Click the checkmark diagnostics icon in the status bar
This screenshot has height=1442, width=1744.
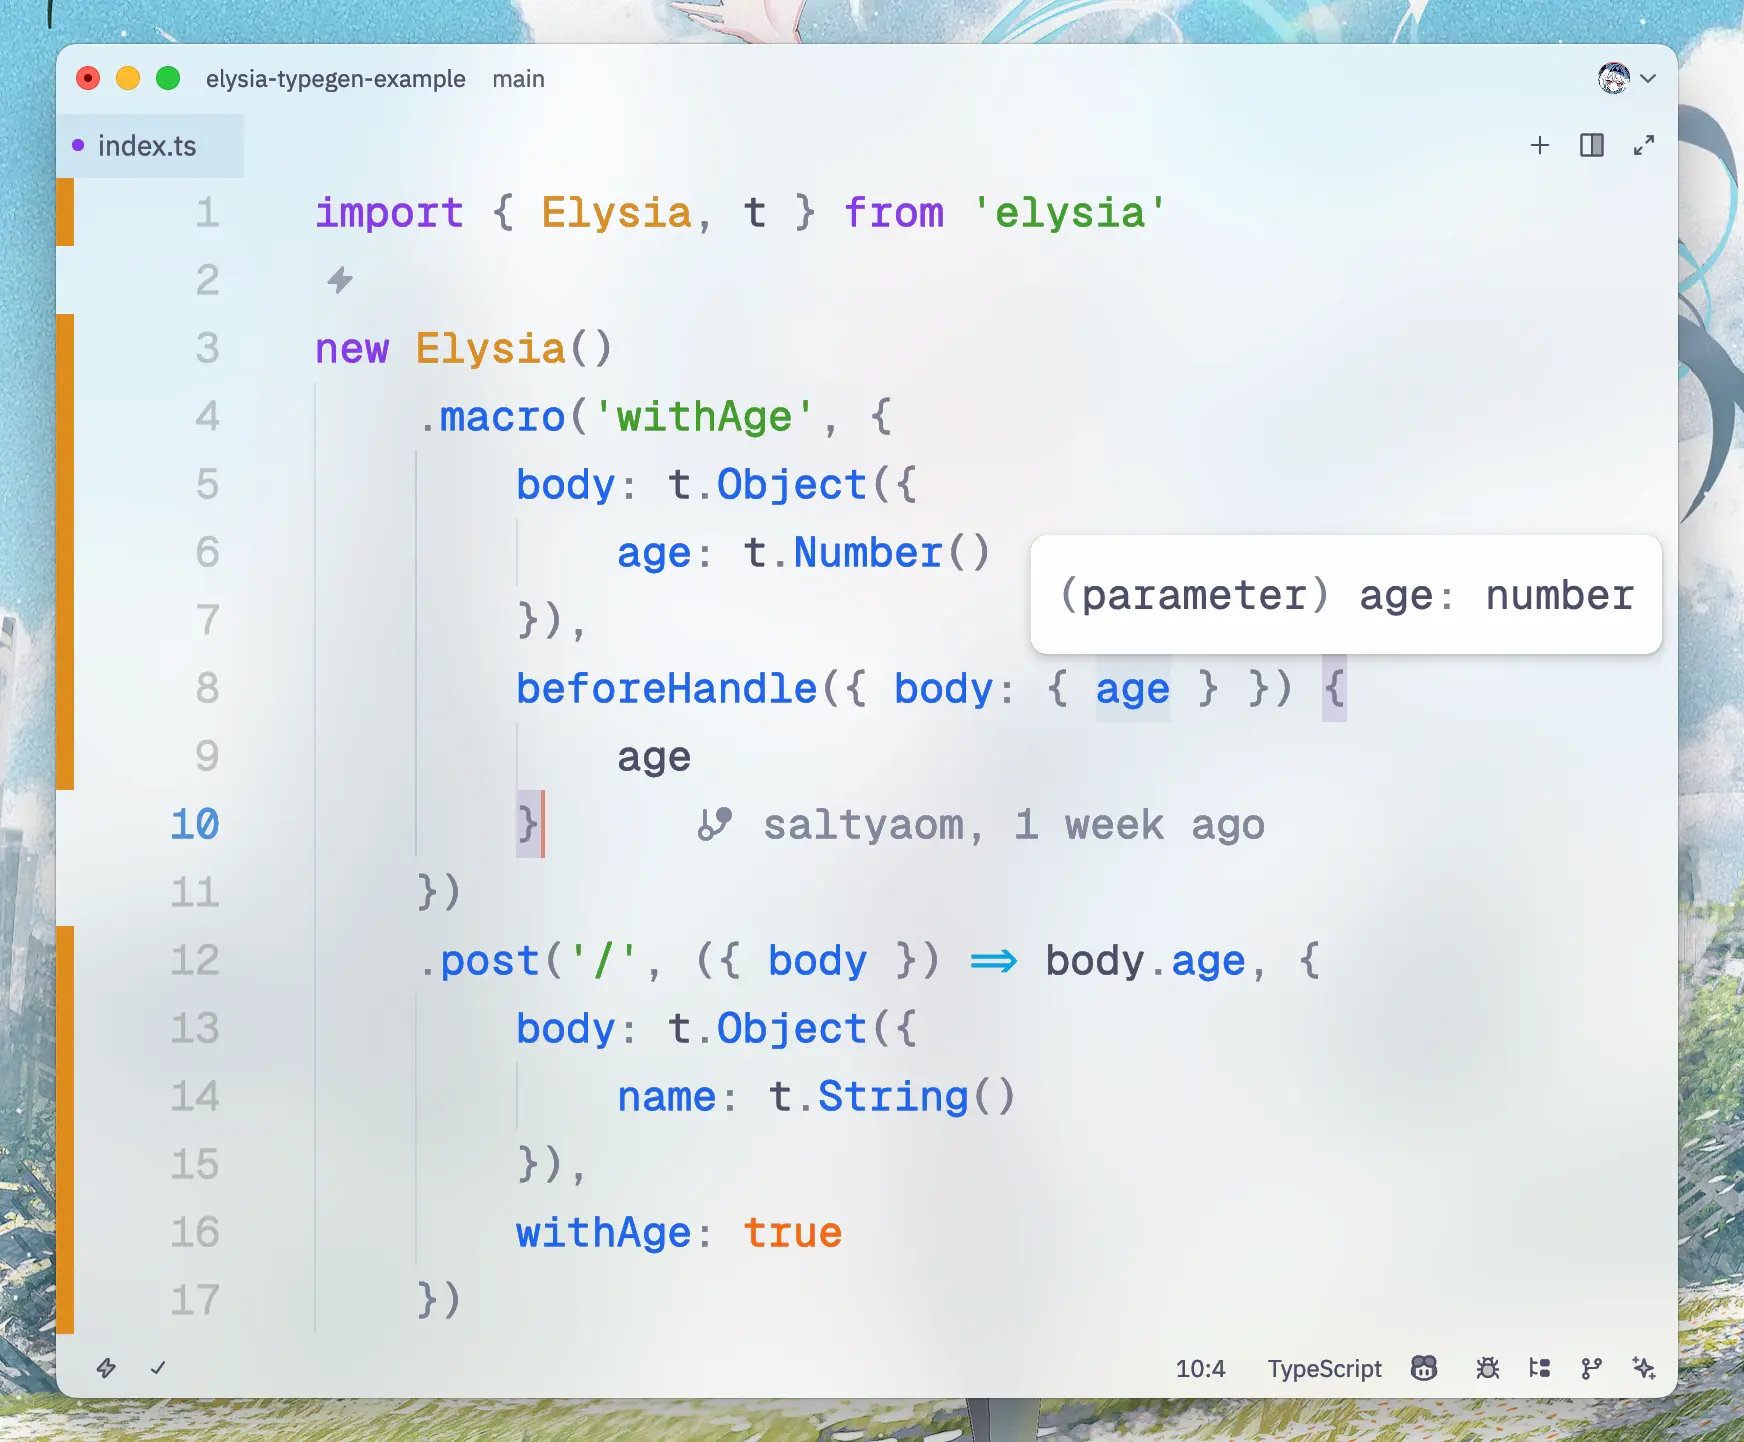(158, 1368)
